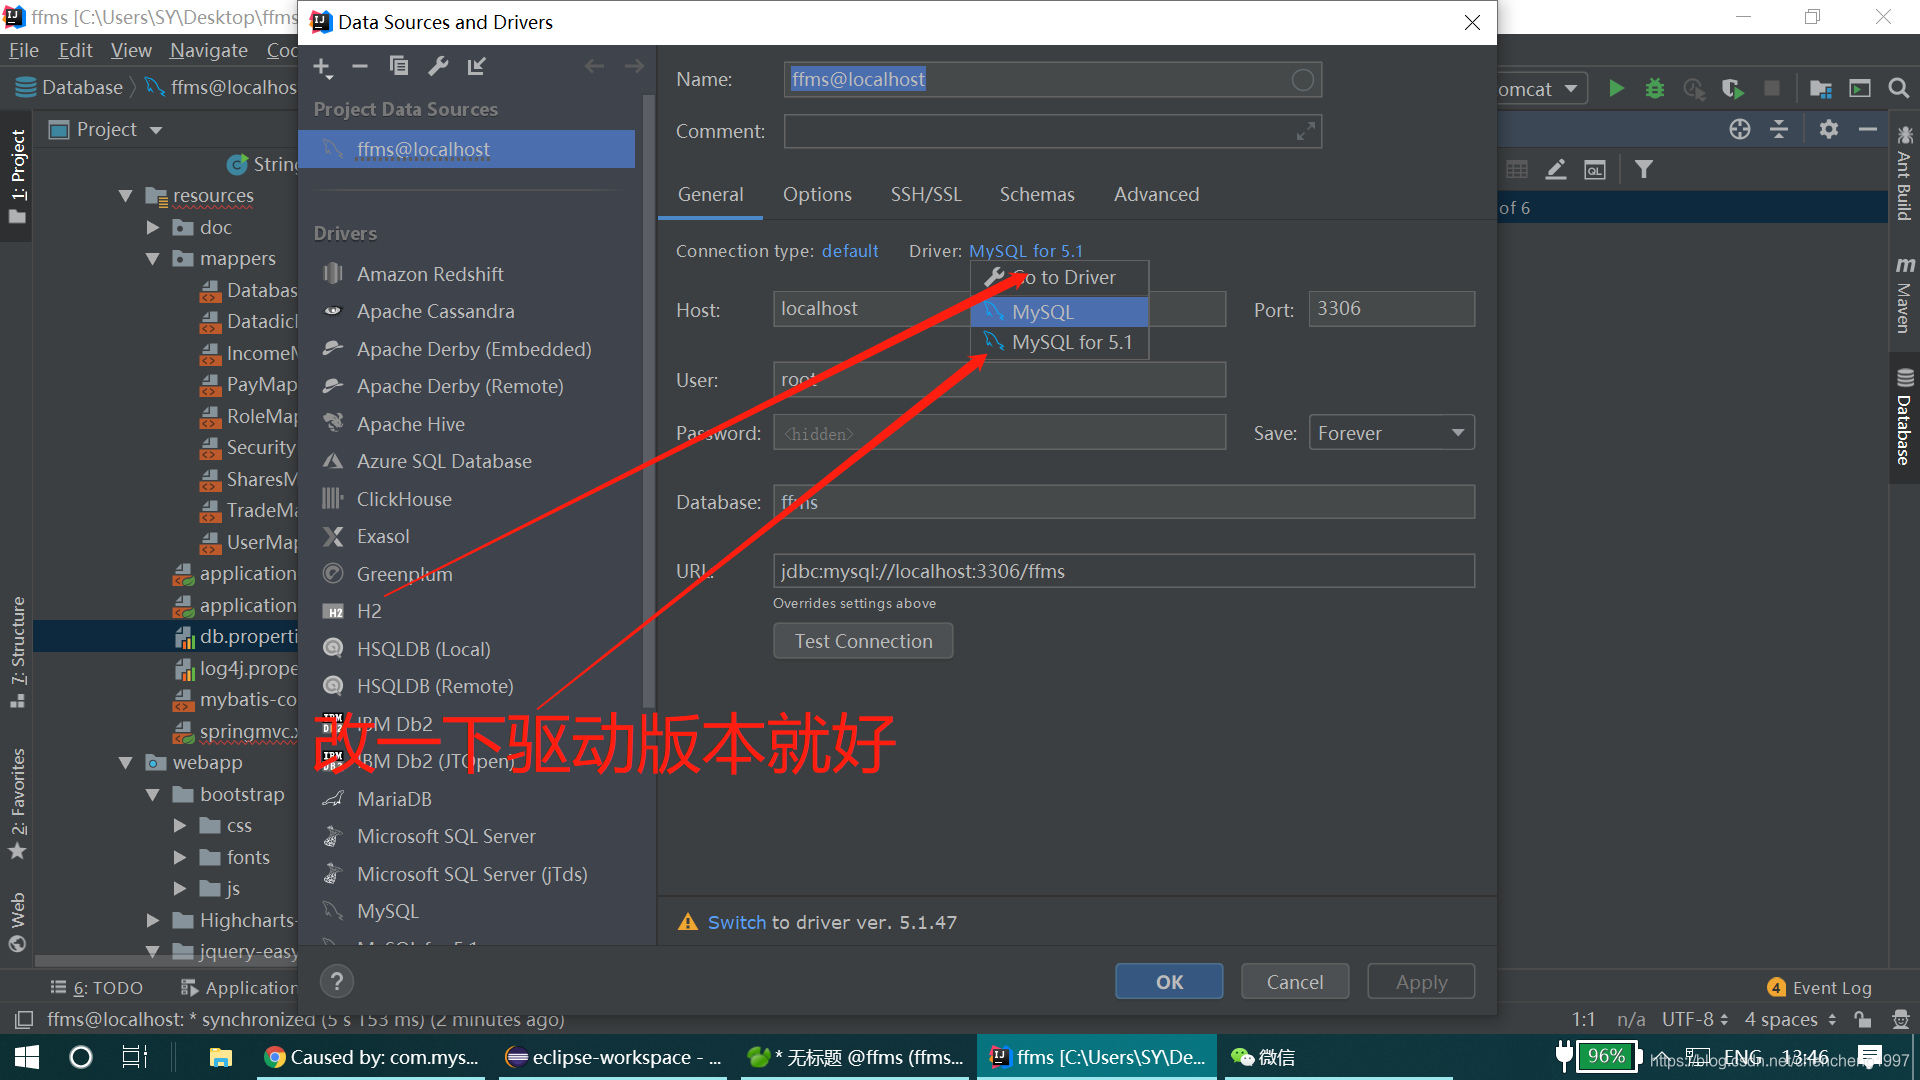Viewport: 1920px width, 1080px height.
Task: Open the Structure side panel
Action: coord(17,652)
